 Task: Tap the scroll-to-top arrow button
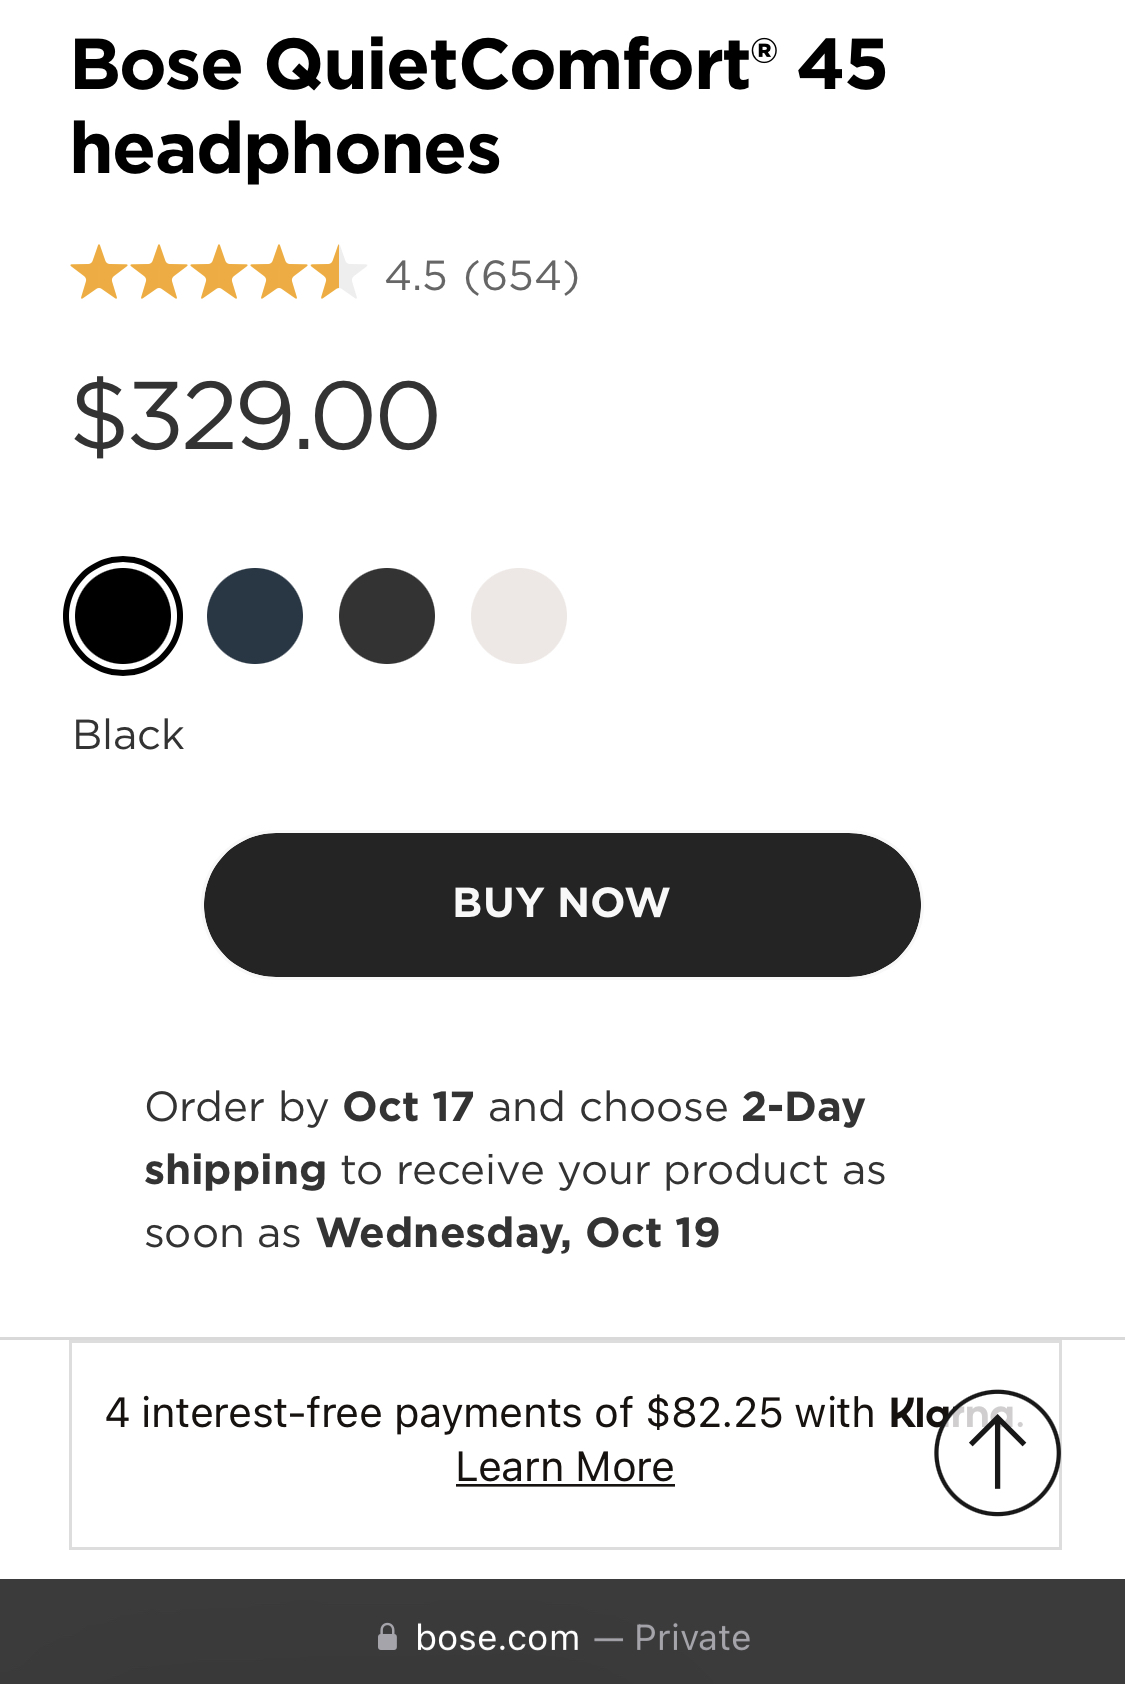(x=997, y=1452)
